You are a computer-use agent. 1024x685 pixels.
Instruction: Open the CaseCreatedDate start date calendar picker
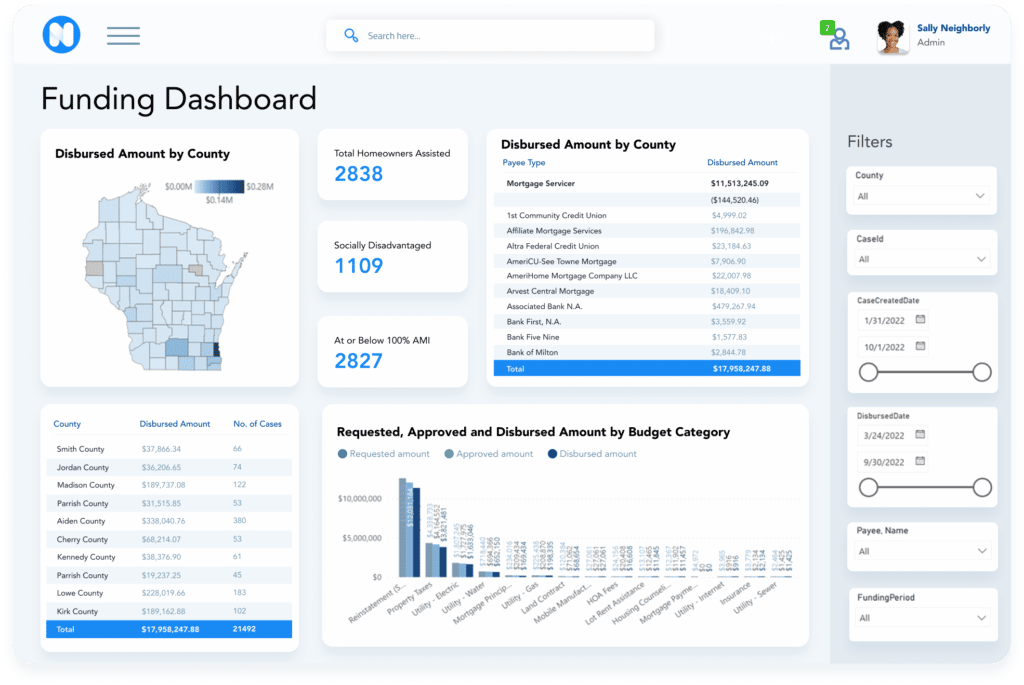[921, 318]
